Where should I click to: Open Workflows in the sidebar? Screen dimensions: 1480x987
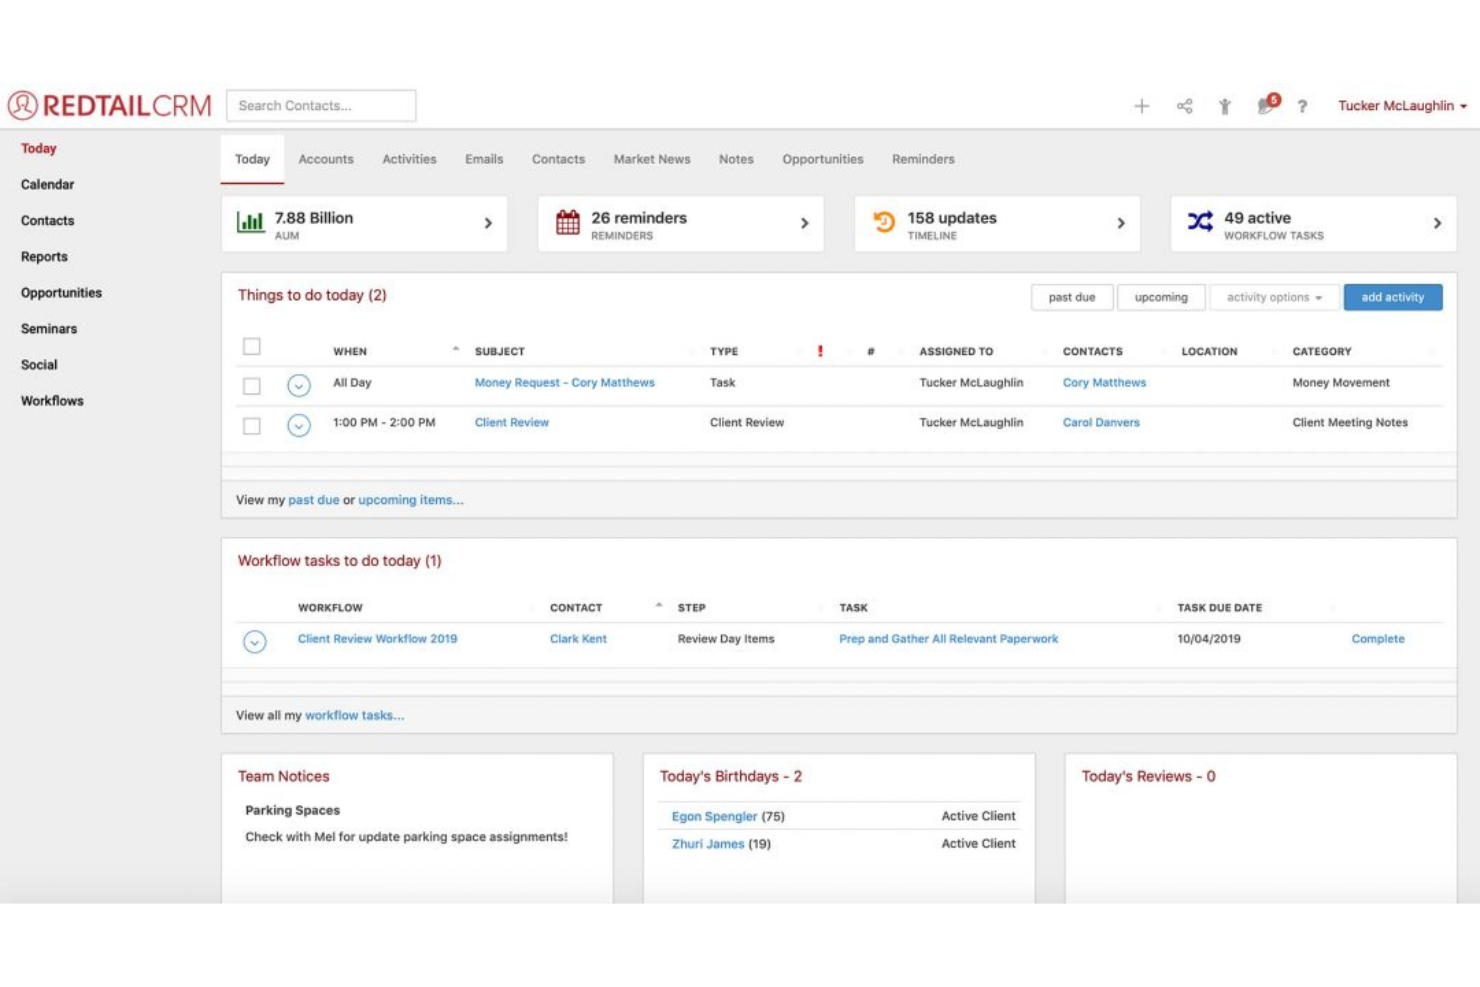[52, 400]
